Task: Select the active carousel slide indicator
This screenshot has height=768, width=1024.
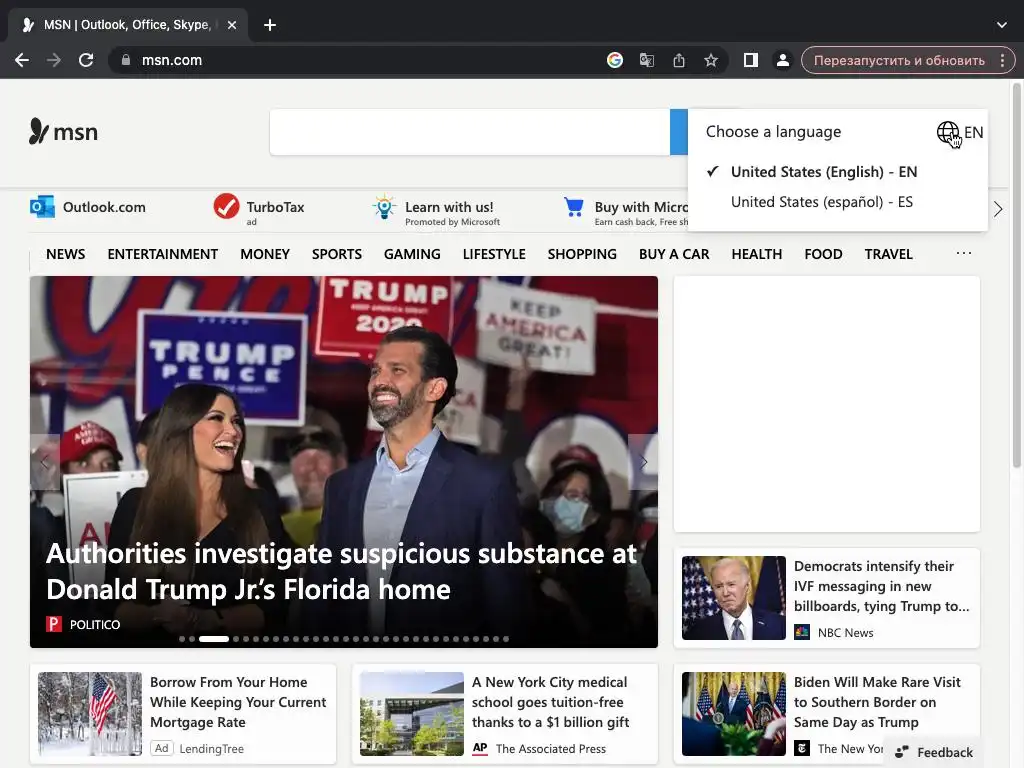Action: point(214,639)
